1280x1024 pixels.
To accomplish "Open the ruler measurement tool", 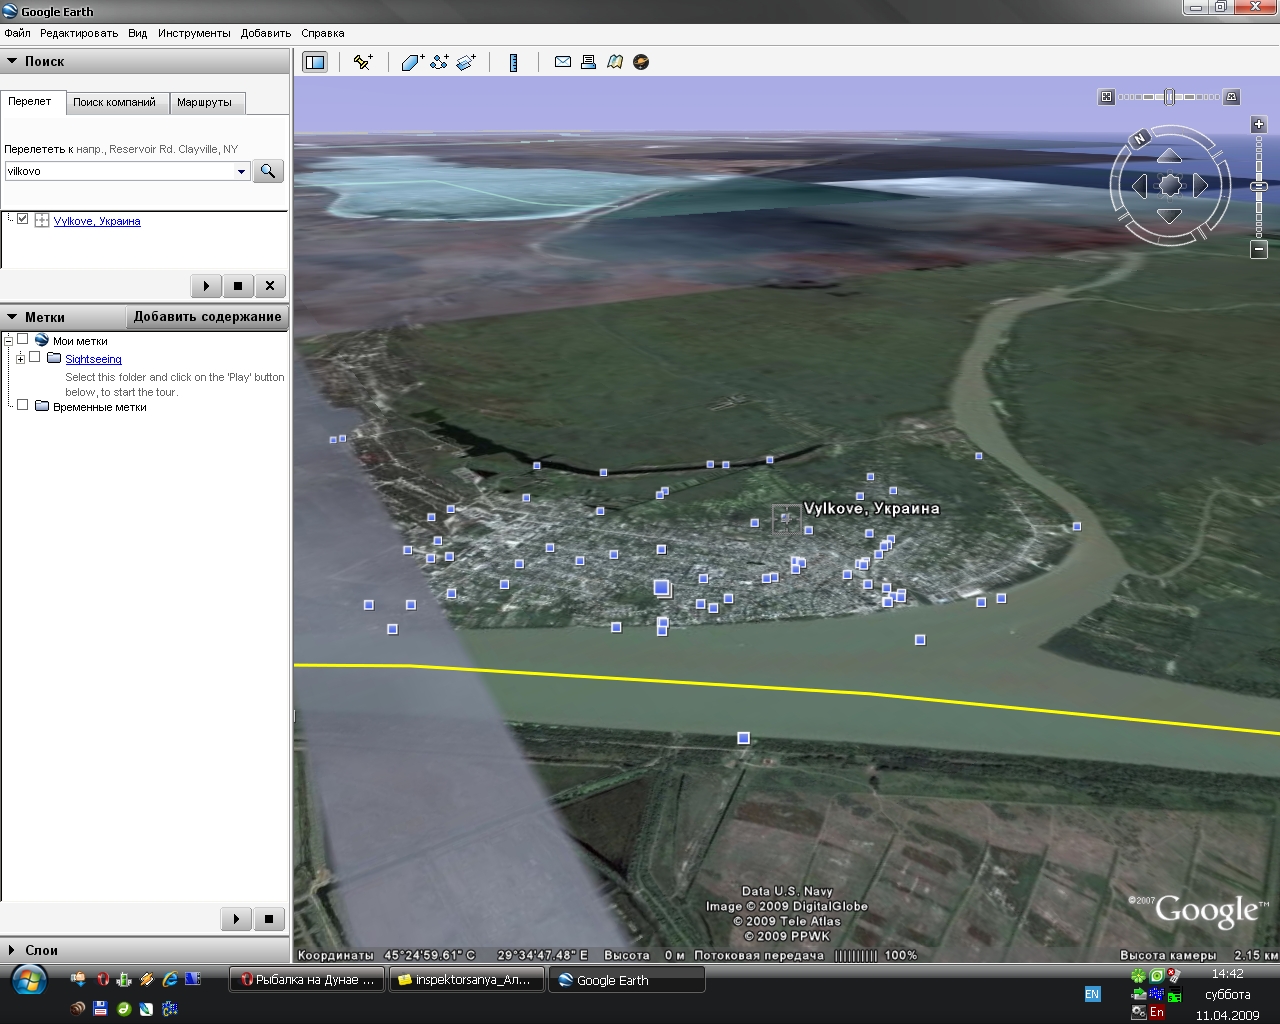I will pos(514,62).
